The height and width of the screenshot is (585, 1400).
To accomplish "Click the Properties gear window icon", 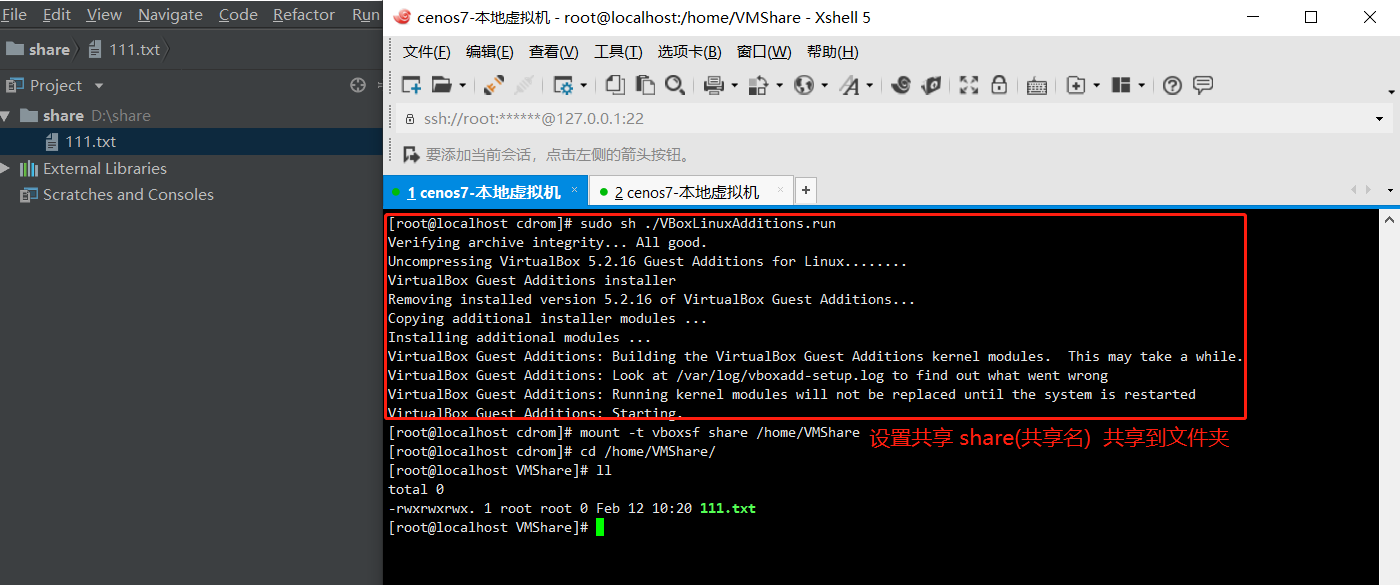I will point(564,85).
